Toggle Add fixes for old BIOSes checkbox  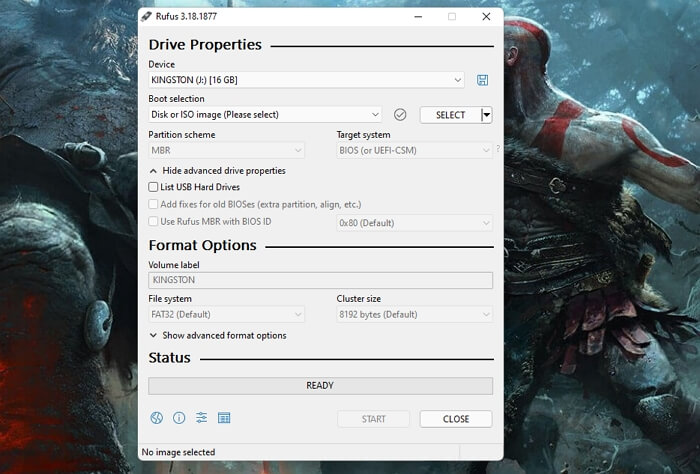[x=153, y=204]
